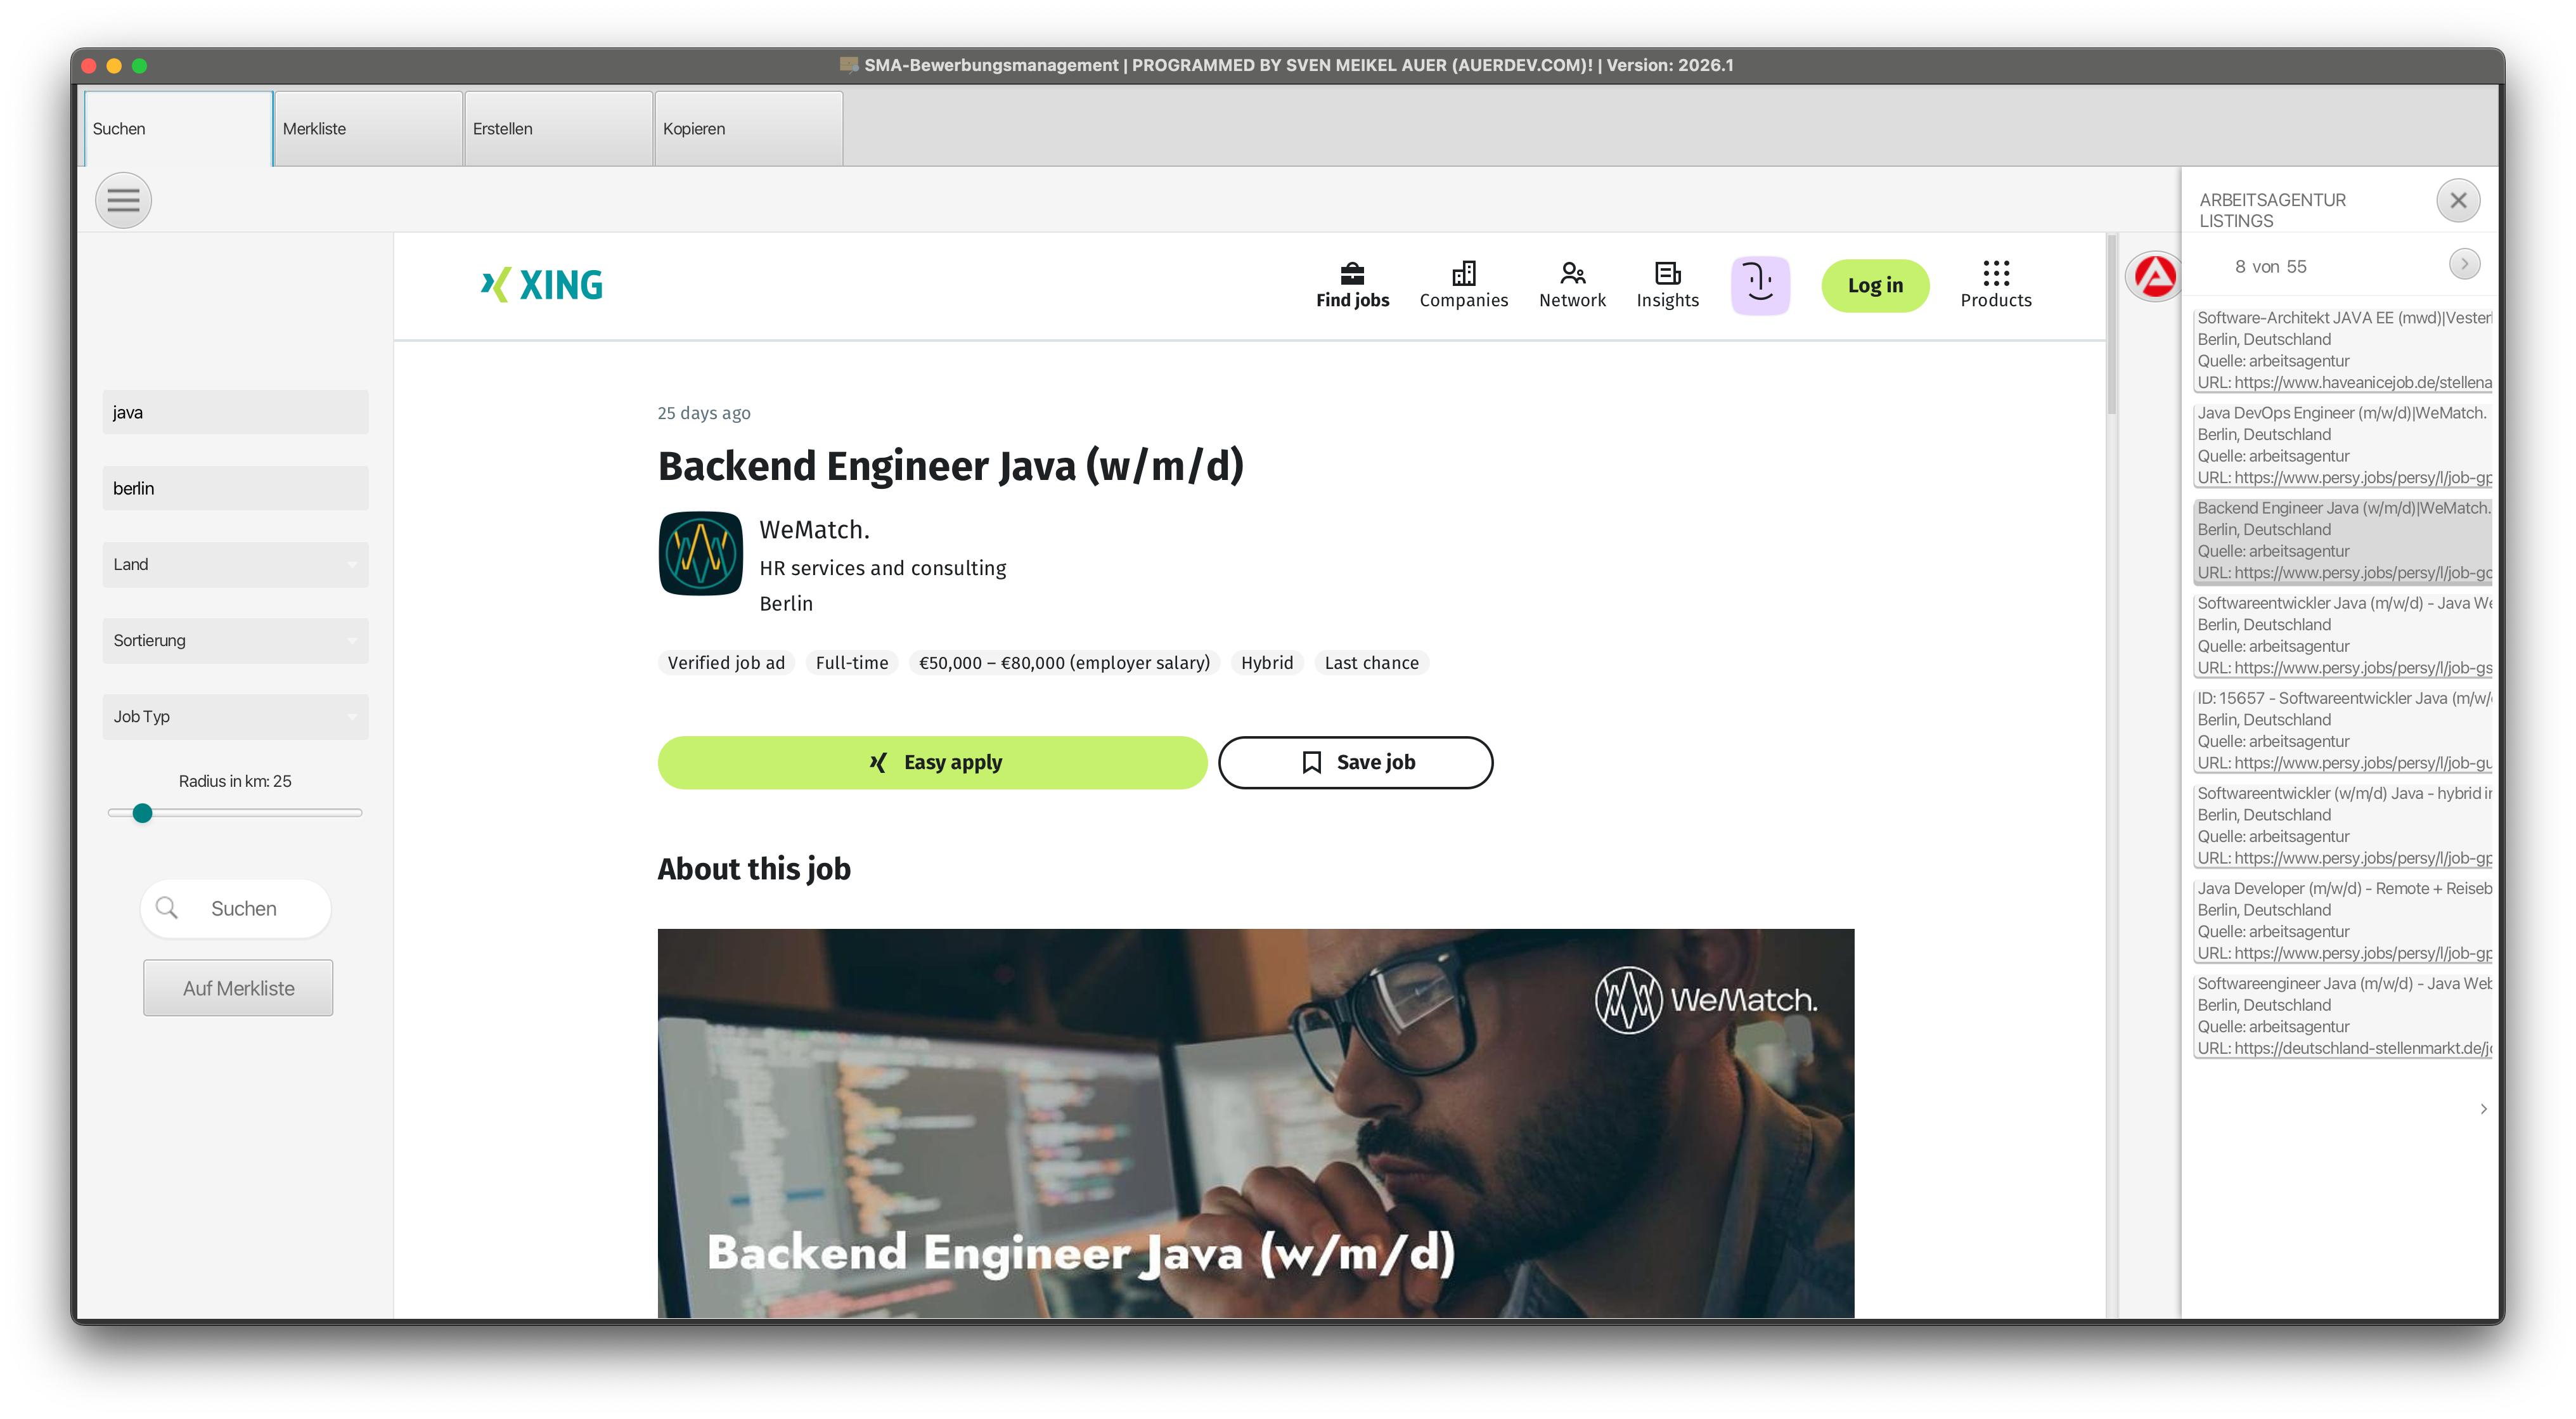
Task: Click the '8 von 55' counter text
Action: point(2270,266)
